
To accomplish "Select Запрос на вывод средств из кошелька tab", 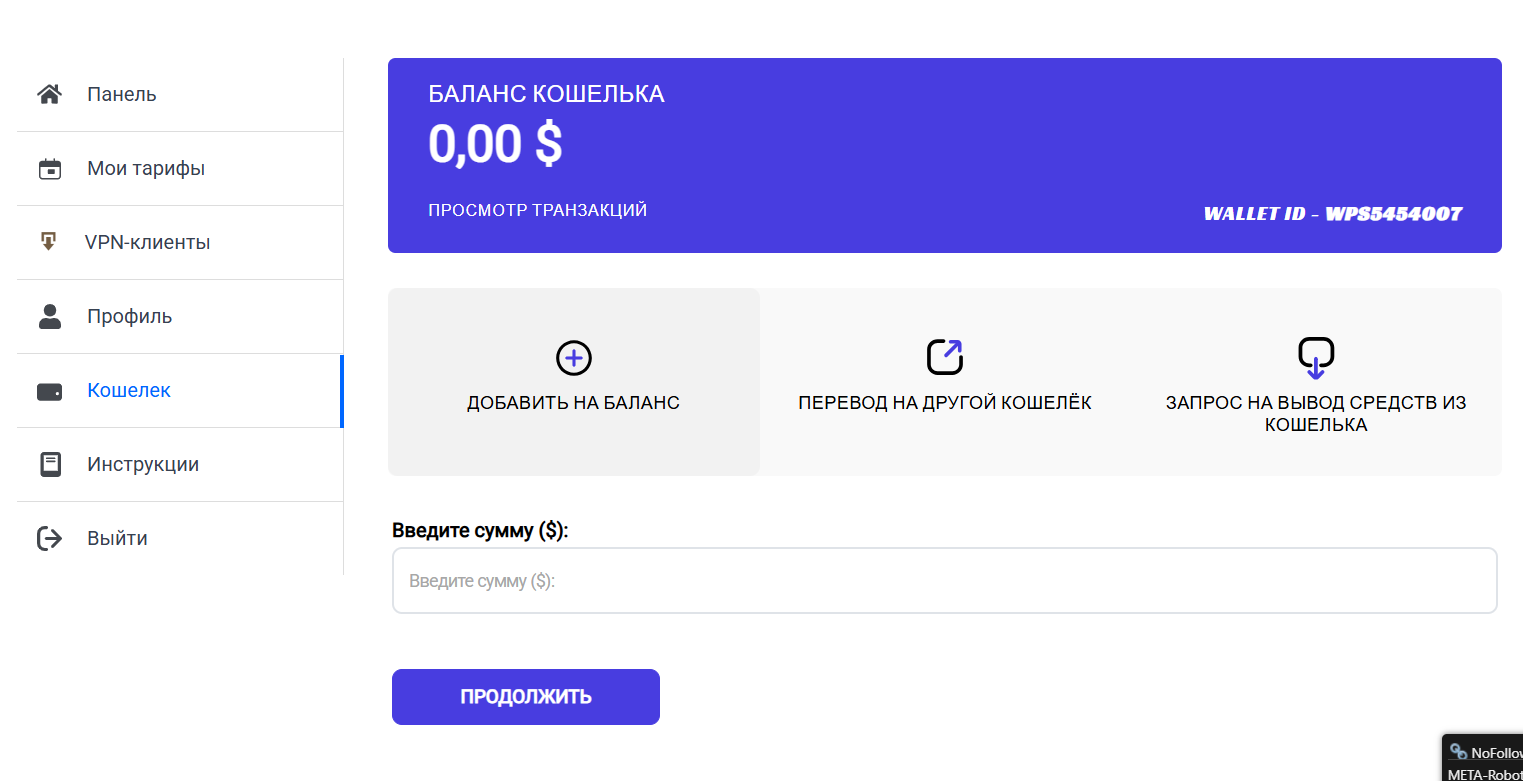I will (x=1316, y=382).
